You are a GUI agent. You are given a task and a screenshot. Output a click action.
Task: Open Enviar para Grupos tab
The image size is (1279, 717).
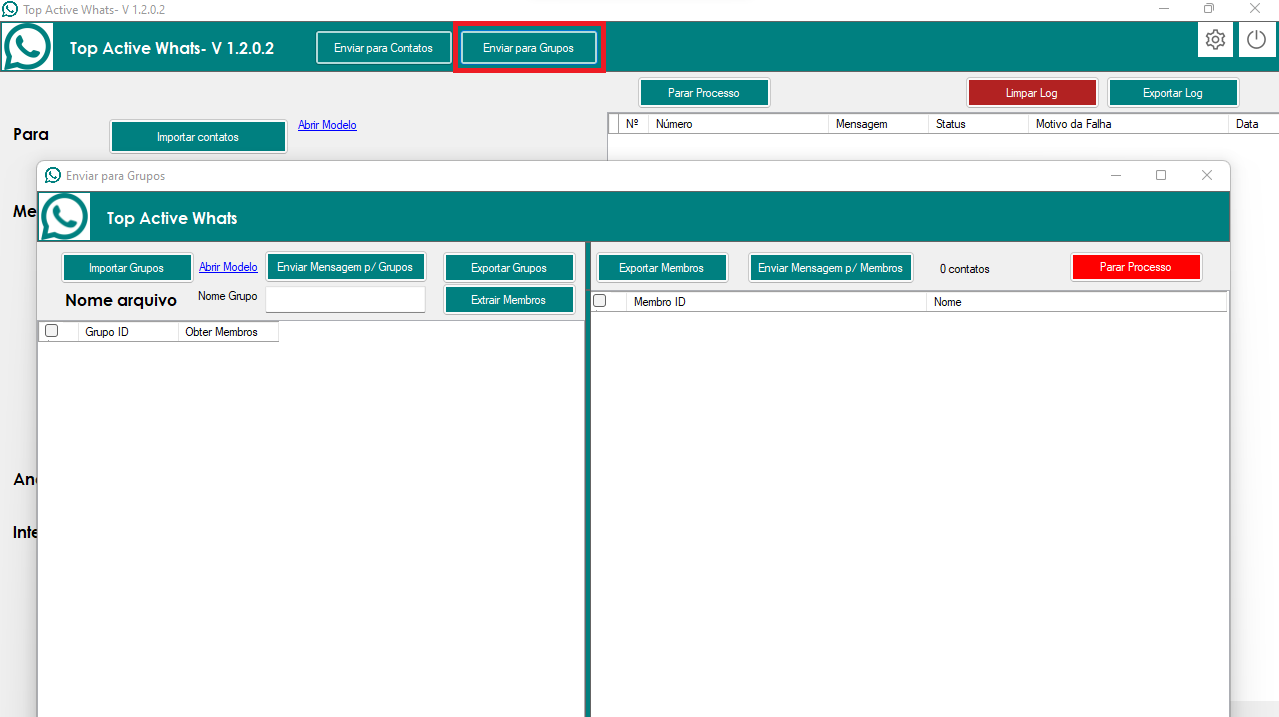tap(529, 48)
